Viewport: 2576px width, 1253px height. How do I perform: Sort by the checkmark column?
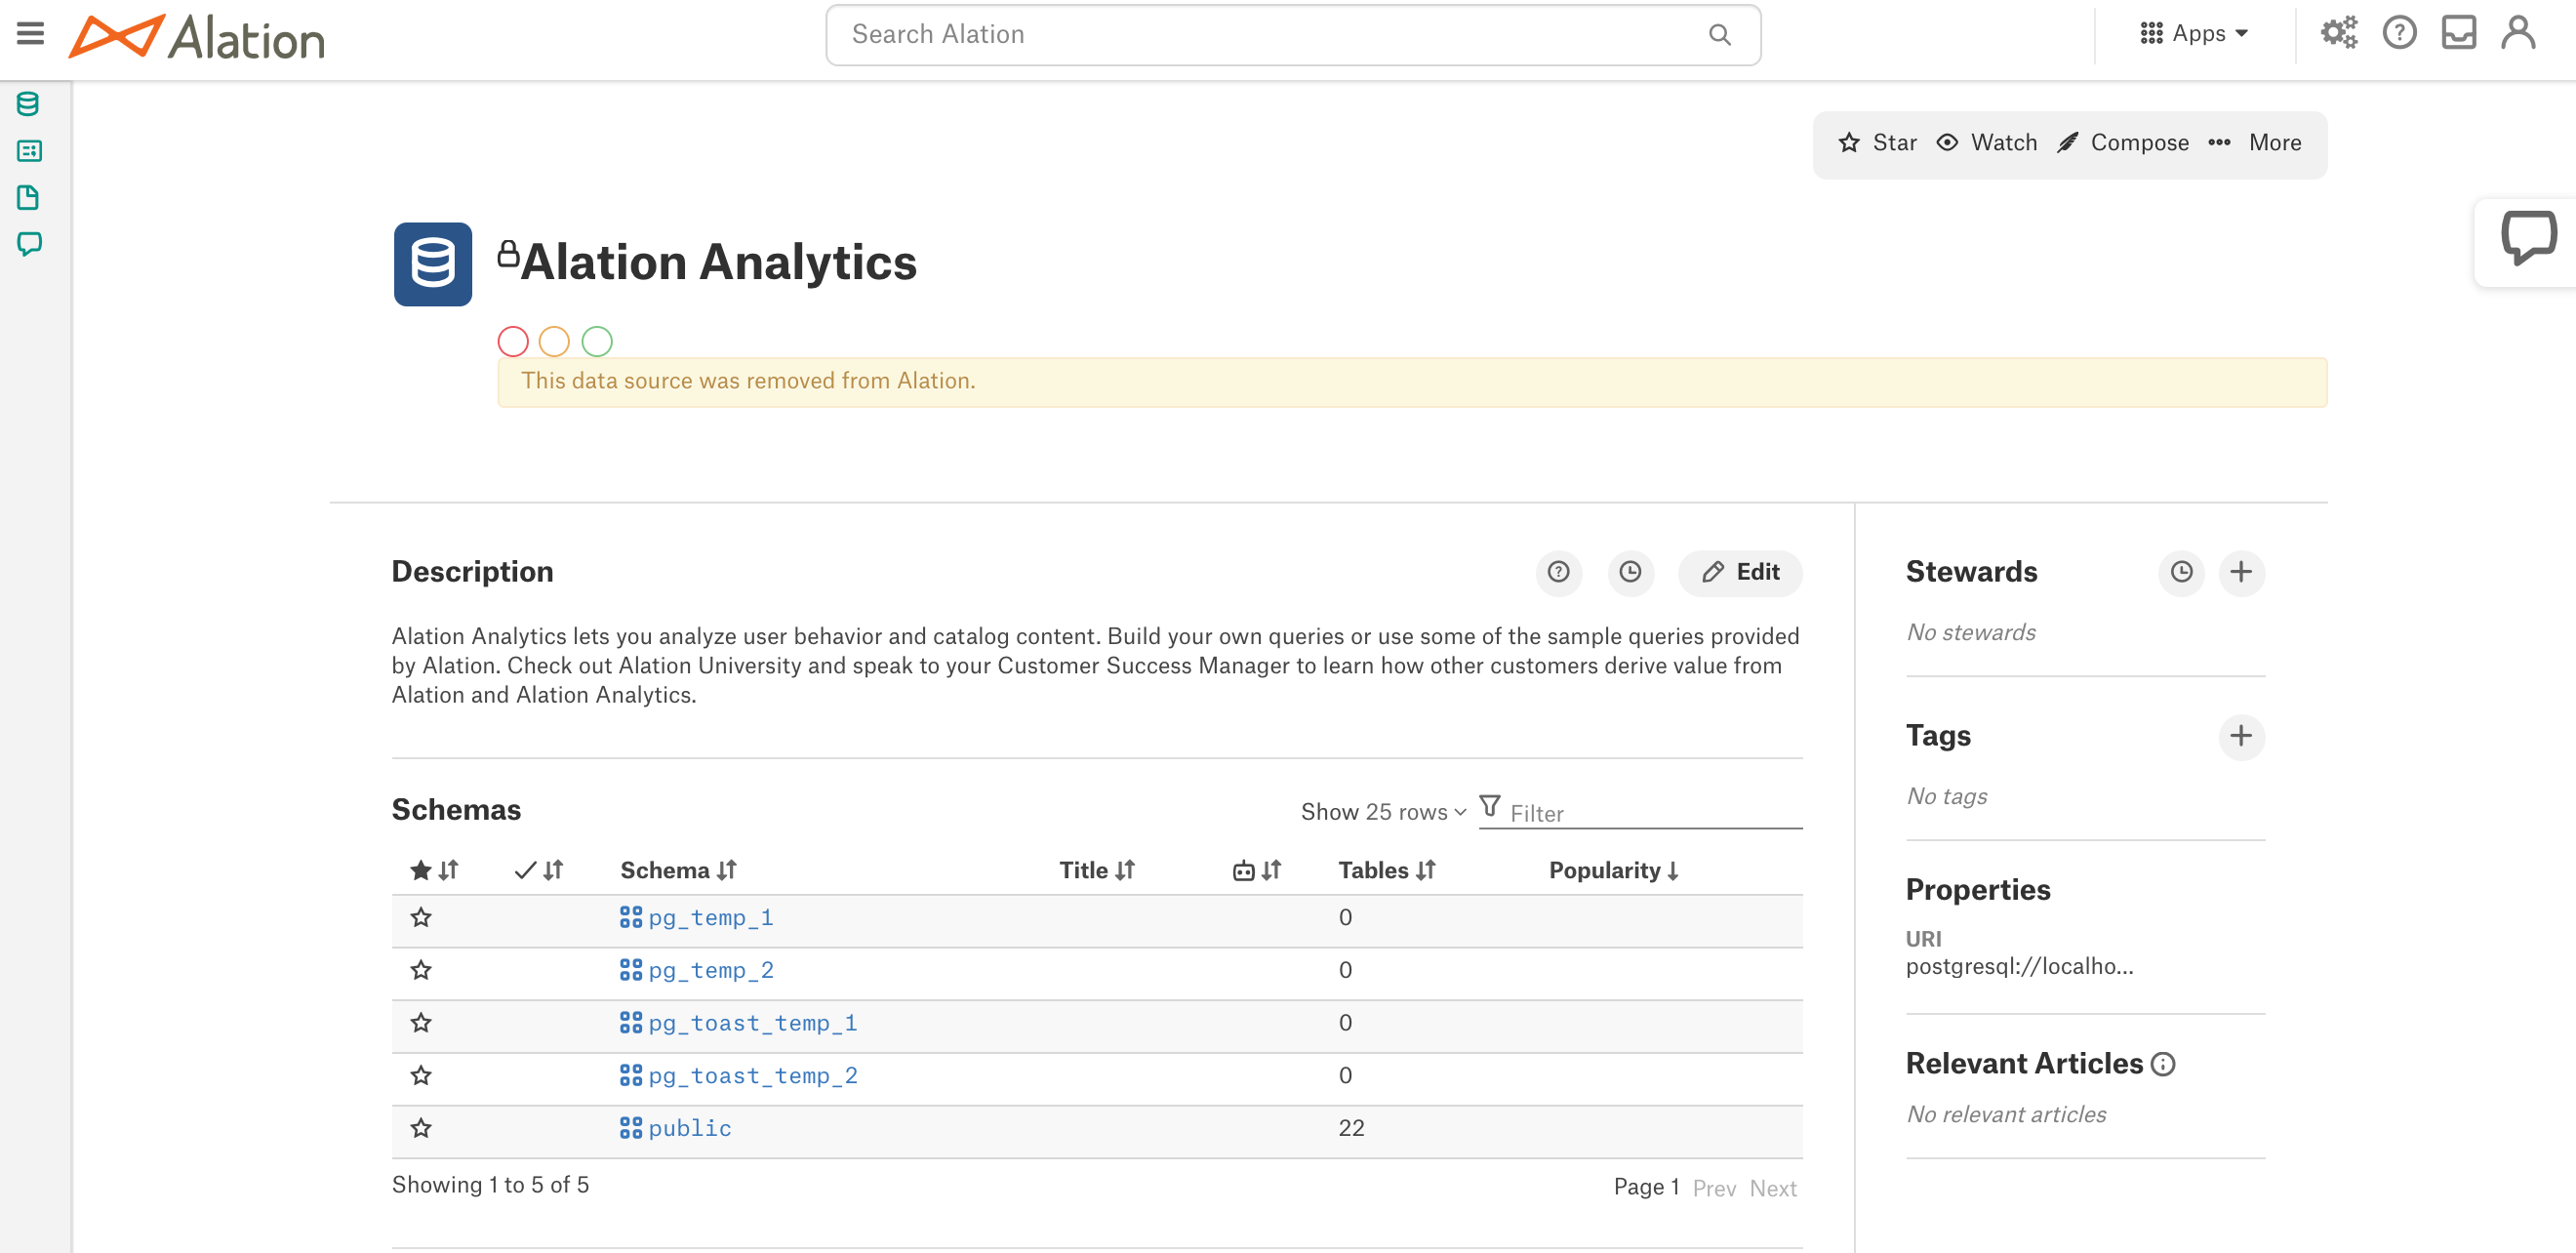[x=539, y=870]
